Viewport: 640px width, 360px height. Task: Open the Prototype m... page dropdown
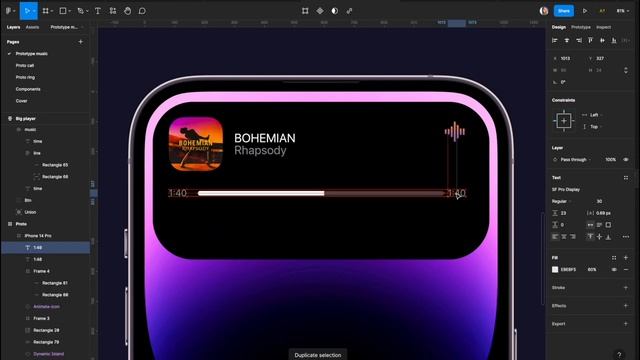pyautogui.click(x=67, y=27)
